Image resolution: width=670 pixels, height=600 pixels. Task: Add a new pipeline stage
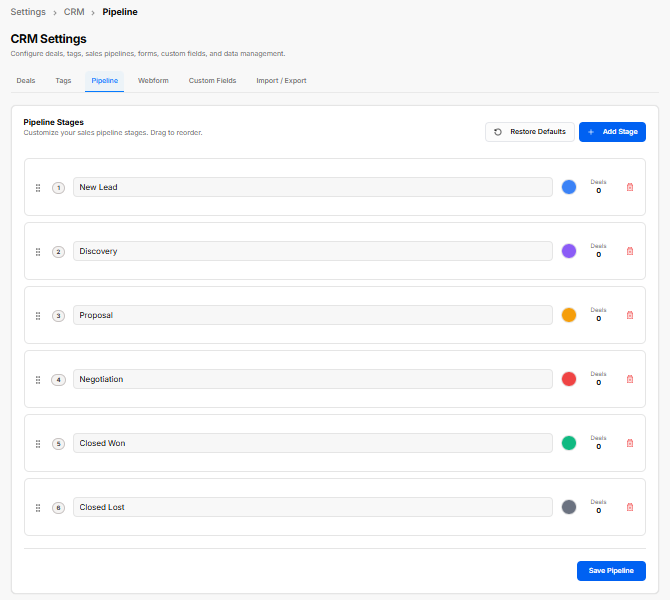pyautogui.click(x=612, y=132)
